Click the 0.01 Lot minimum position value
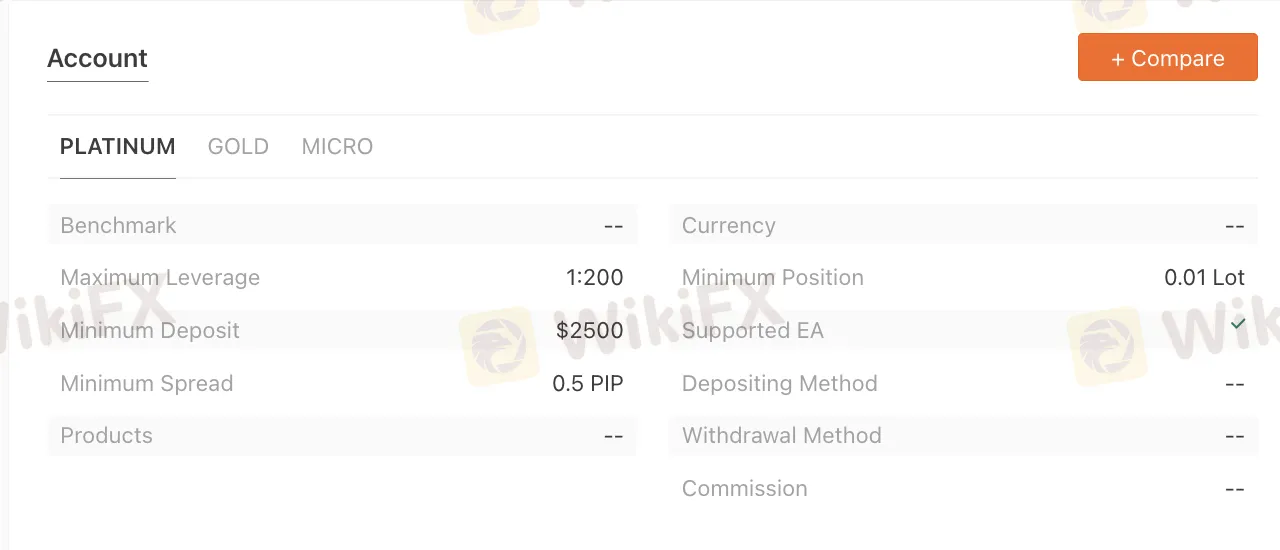 1204,278
